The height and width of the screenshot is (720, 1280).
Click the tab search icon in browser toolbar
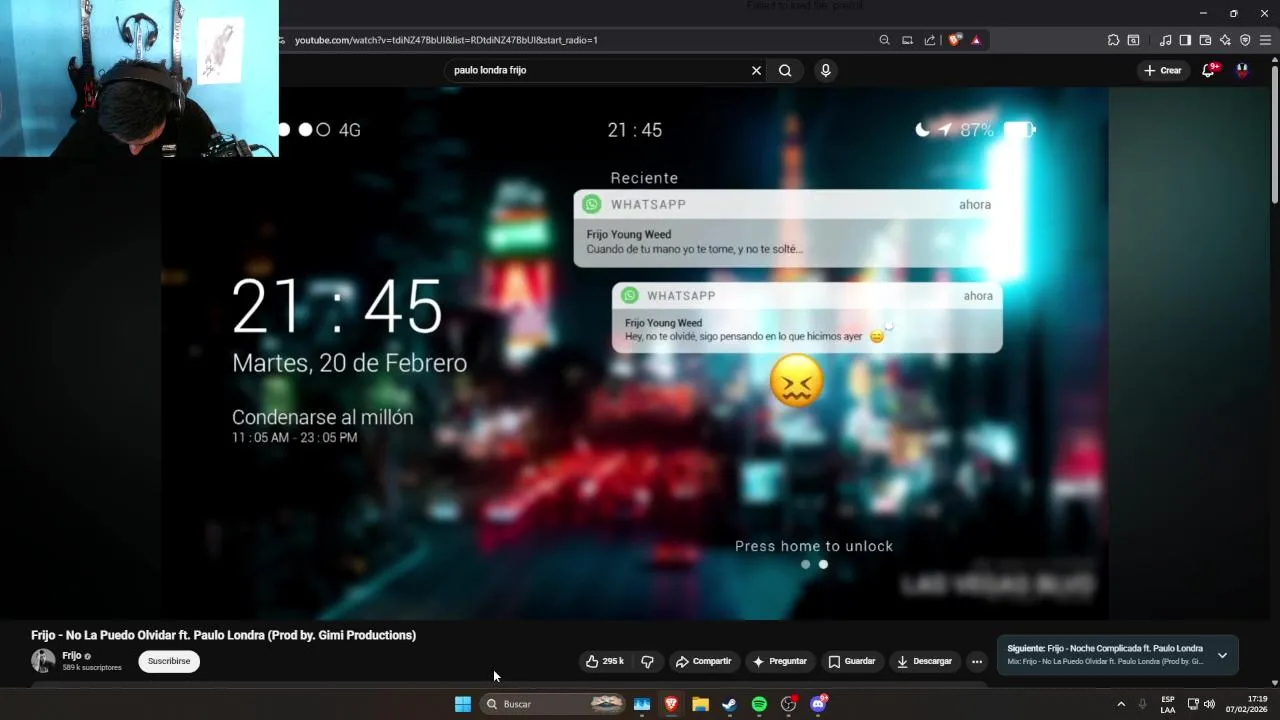(1133, 40)
